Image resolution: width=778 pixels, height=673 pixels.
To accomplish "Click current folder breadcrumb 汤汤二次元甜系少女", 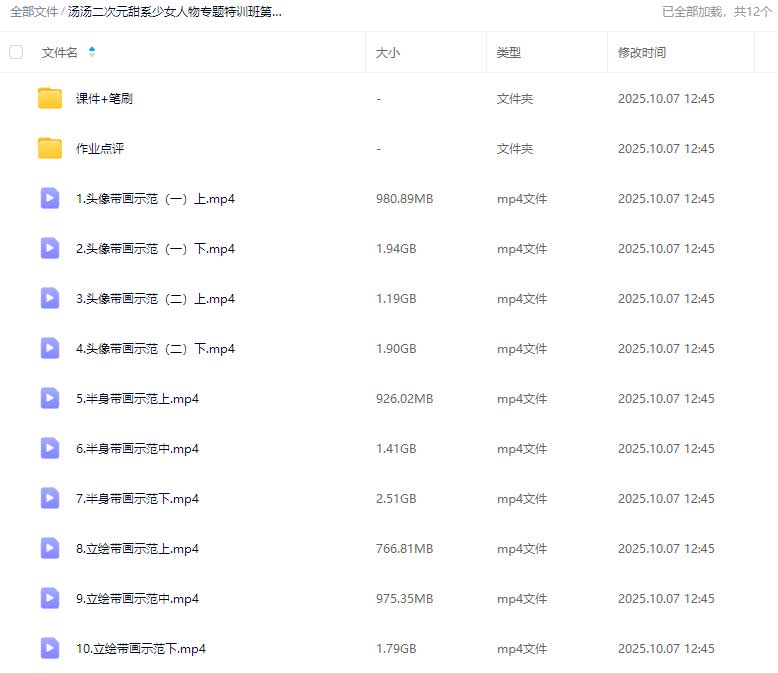I will [x=175, y=12].
